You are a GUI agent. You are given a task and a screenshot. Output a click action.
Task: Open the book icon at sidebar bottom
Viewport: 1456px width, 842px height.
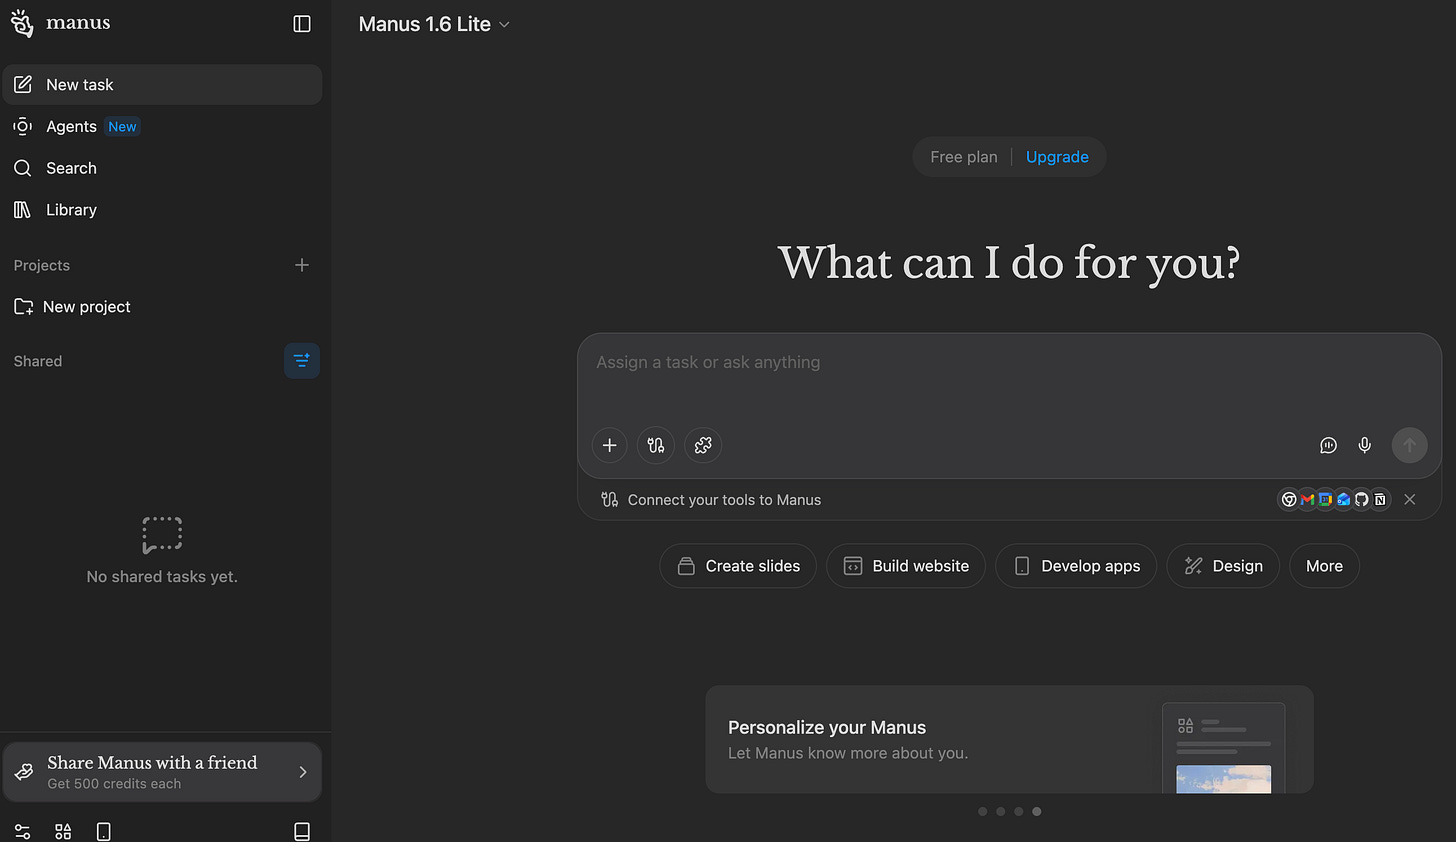(302, 832)
